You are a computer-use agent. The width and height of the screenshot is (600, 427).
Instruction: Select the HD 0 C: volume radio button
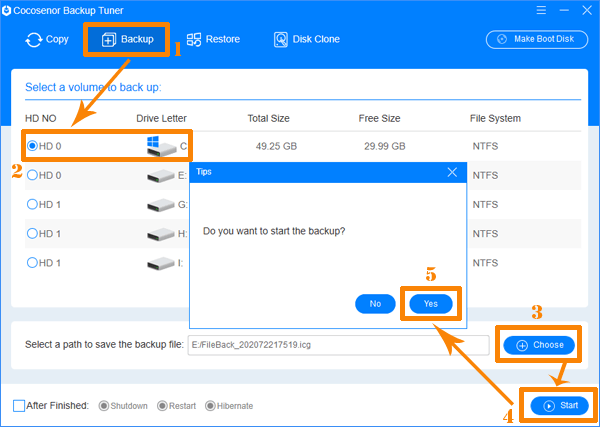(x=32, y=146)
